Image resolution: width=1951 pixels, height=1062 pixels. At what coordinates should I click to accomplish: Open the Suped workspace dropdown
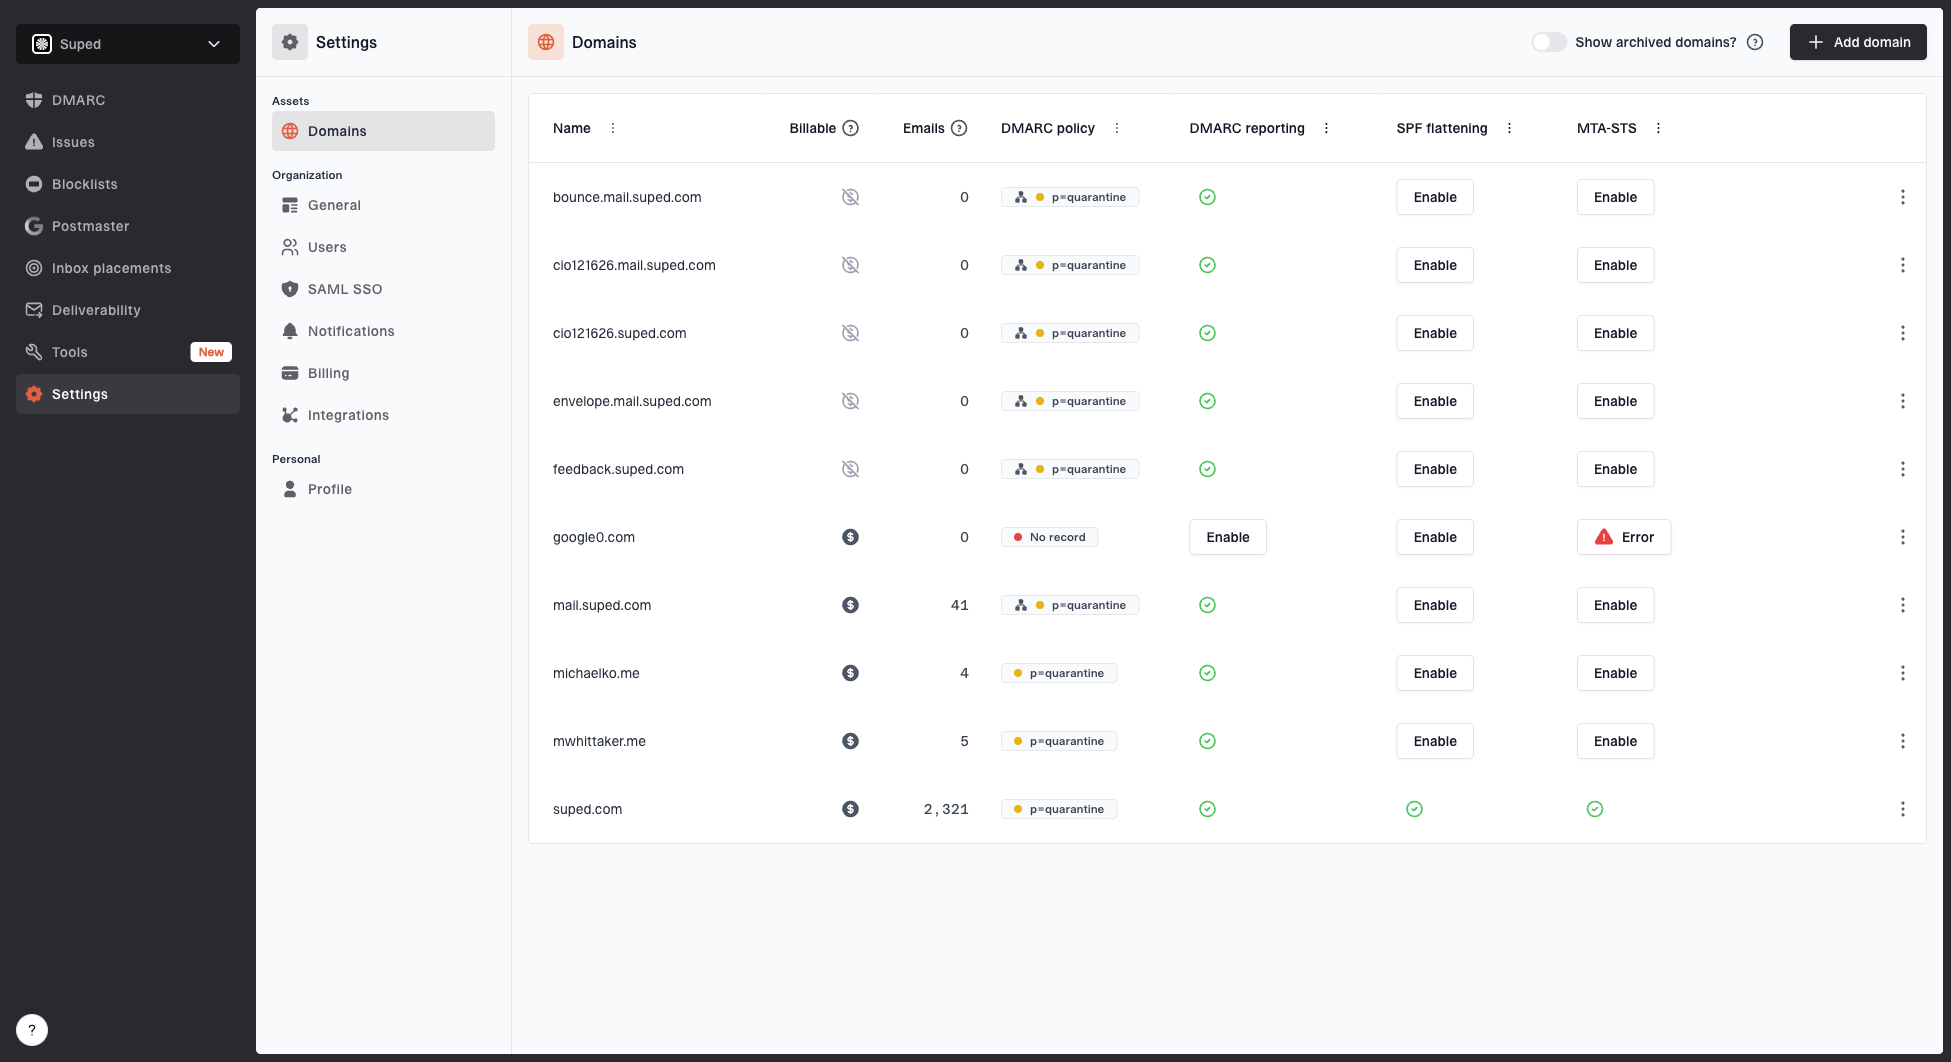point(128,44)
